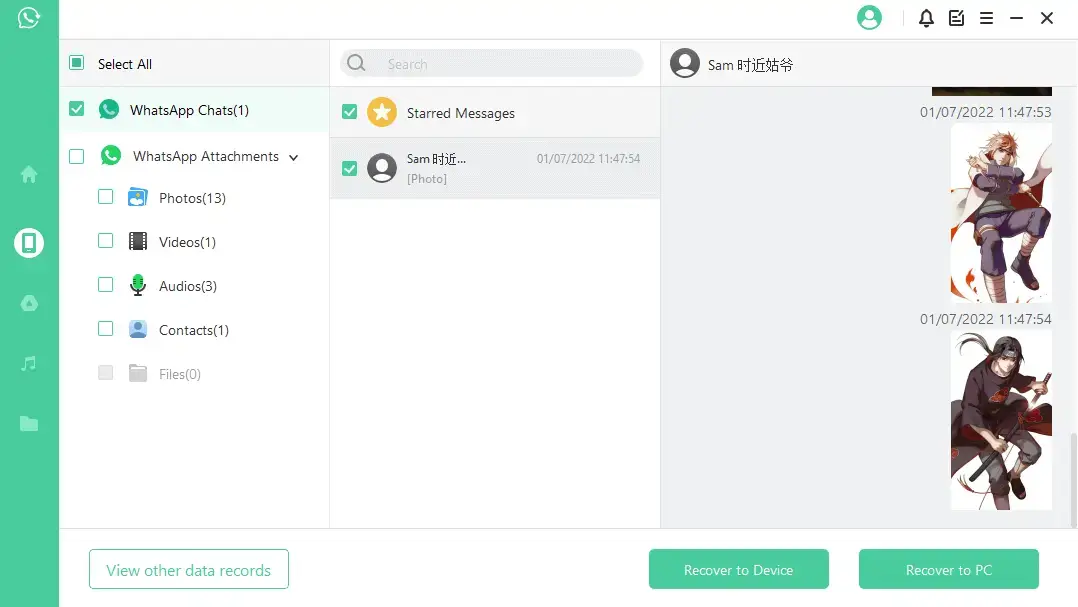This screenshot has height=607, width=1078.
Task: Click the feedback note icon near the bell
Action: pyautogui.click(x=956, y=17)
